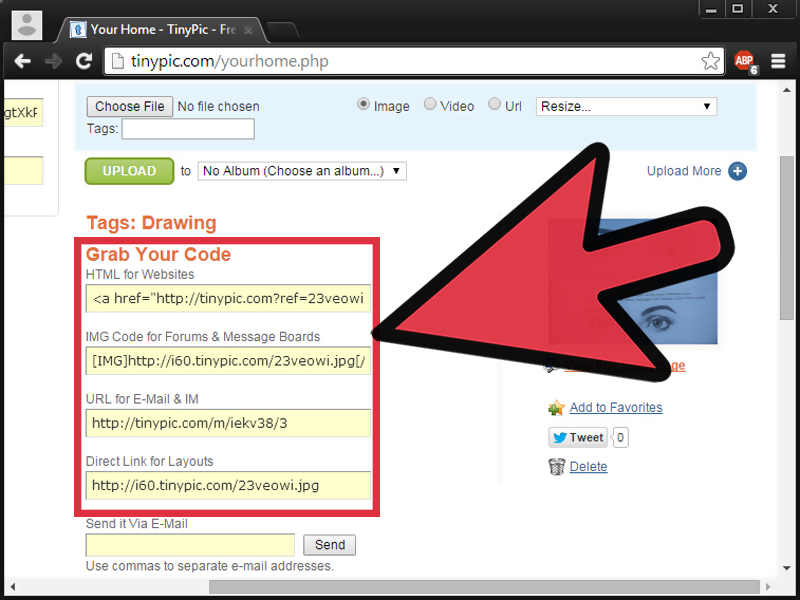
Task: Click the scroll left arrow
Action: tap(13, 587)
